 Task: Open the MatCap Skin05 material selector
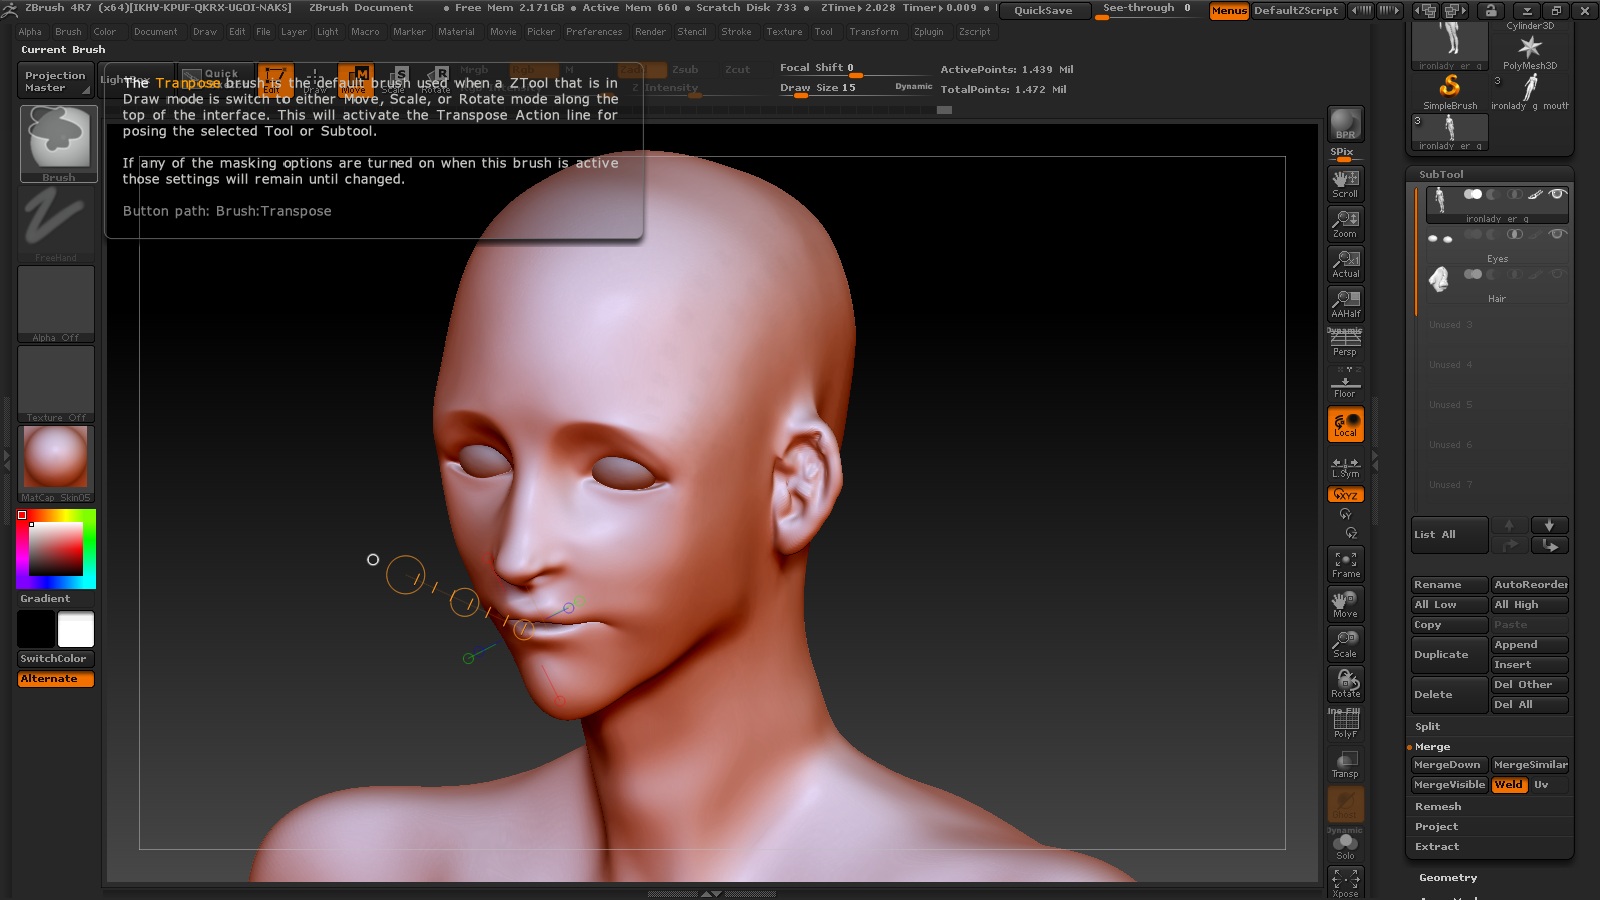pyautogui.click(x=56, y=464)
